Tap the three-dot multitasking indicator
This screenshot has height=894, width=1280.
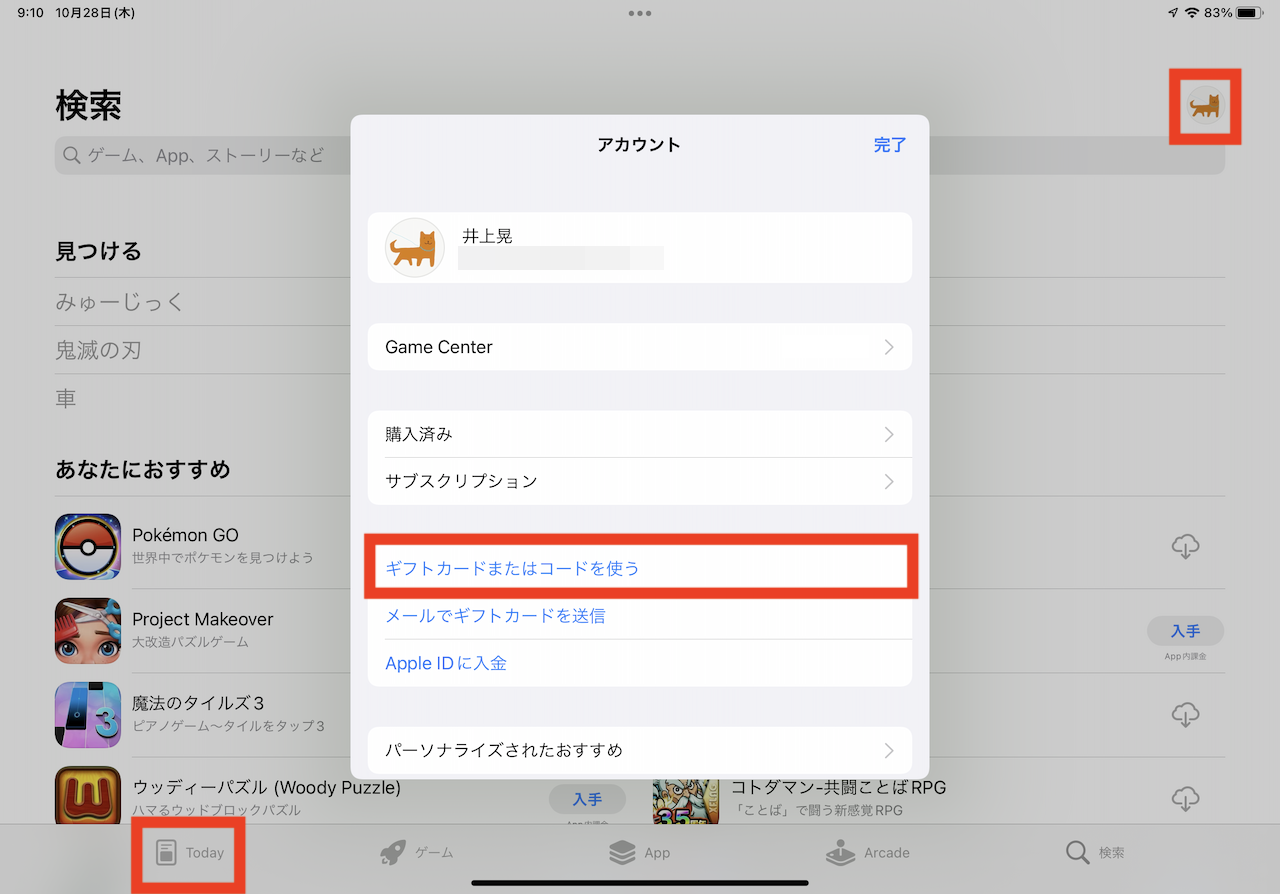click(640, 13)
